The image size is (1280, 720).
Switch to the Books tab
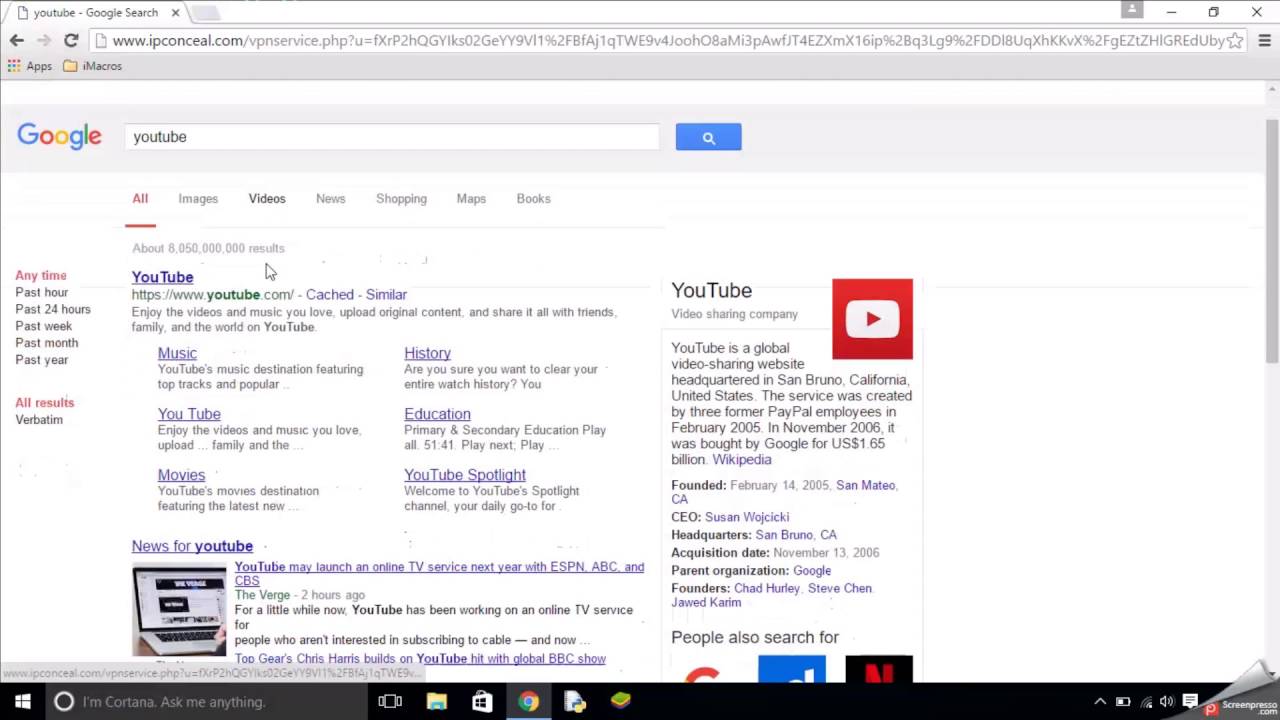pos(533,198)
